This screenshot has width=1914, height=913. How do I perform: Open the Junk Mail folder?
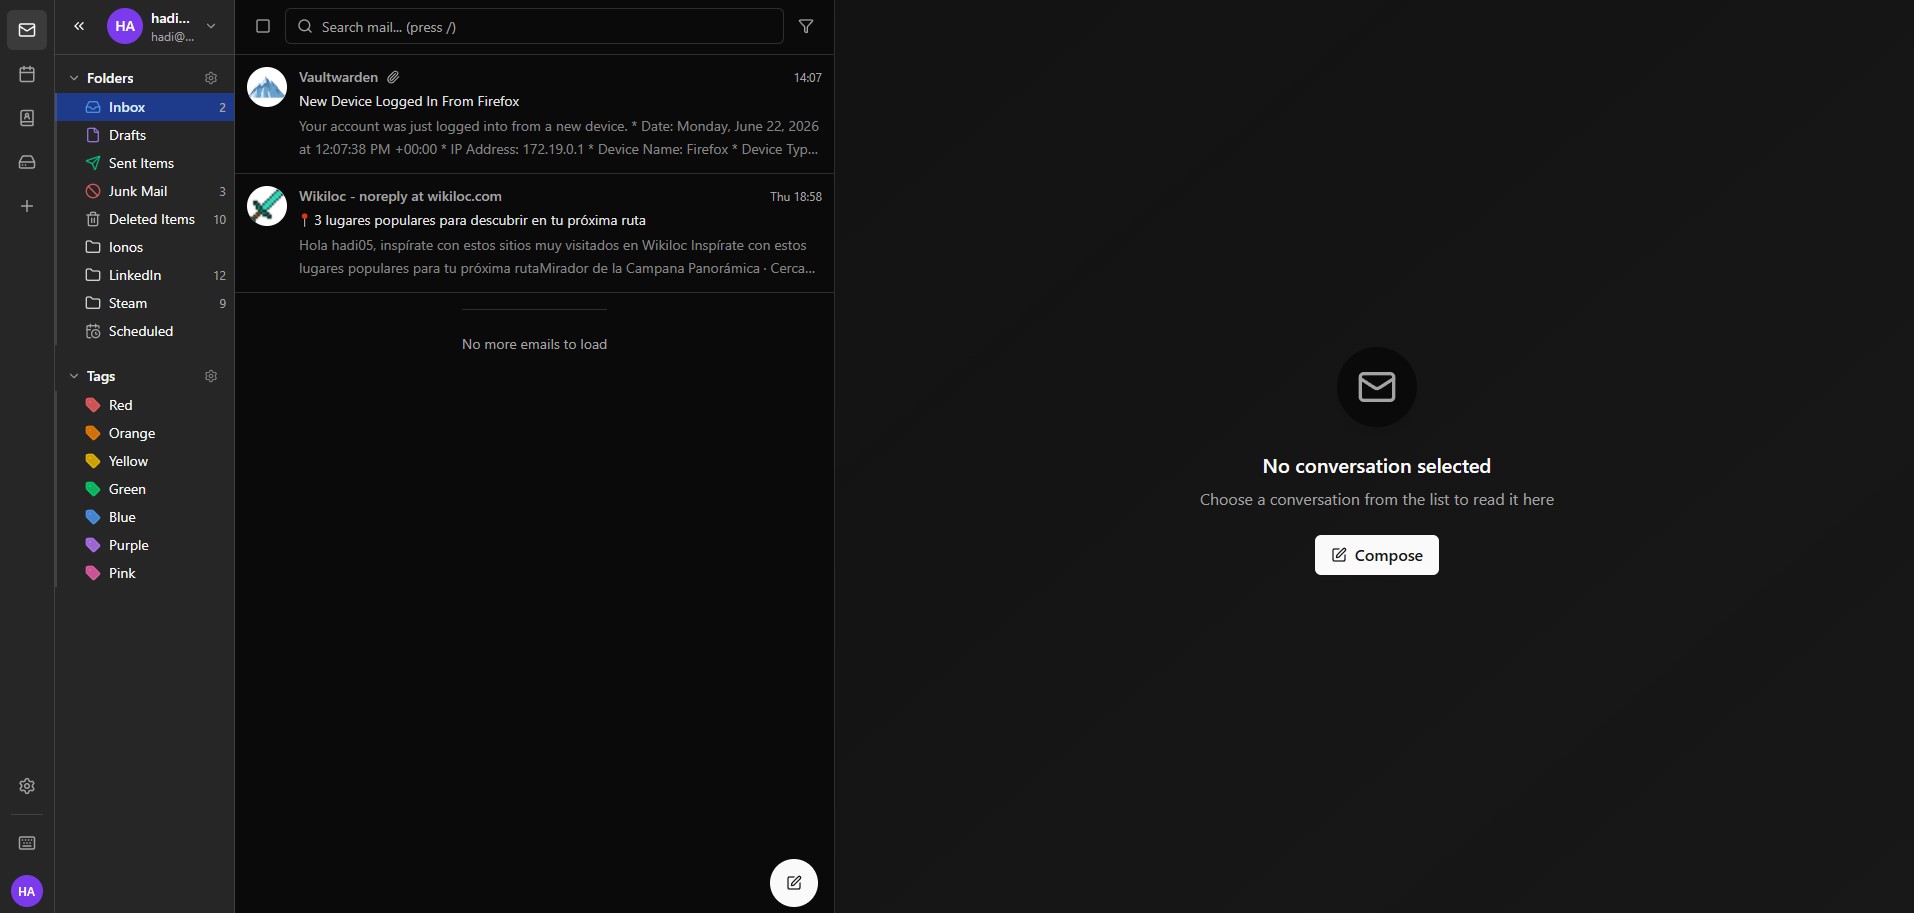tap(145, 191)
